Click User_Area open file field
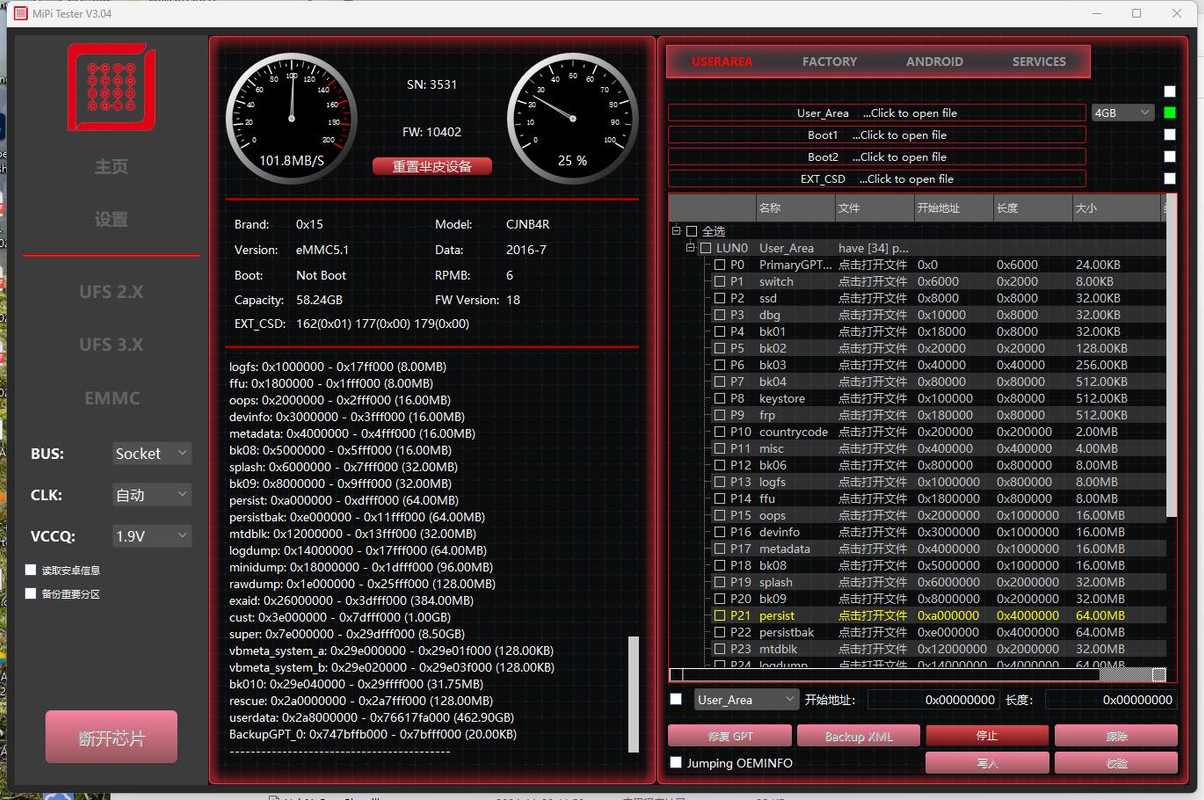The image size is (1204, 800). [x=876, y=113]
